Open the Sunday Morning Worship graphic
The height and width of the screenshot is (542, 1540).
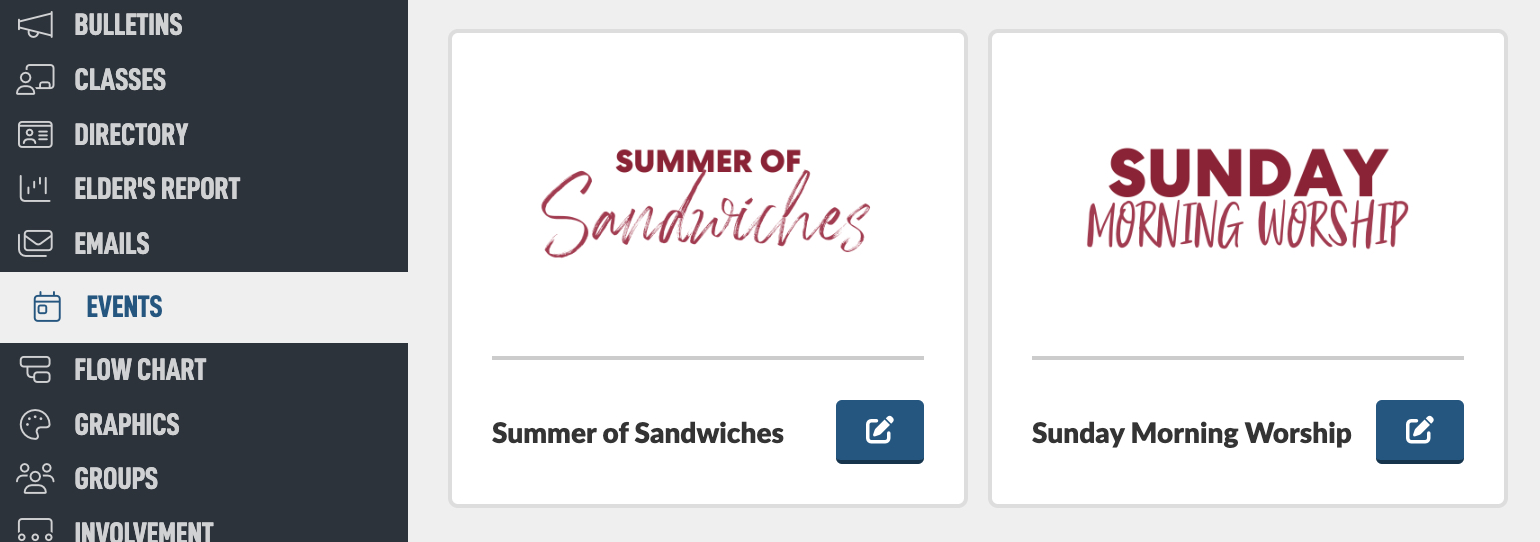pos(1247,197)
